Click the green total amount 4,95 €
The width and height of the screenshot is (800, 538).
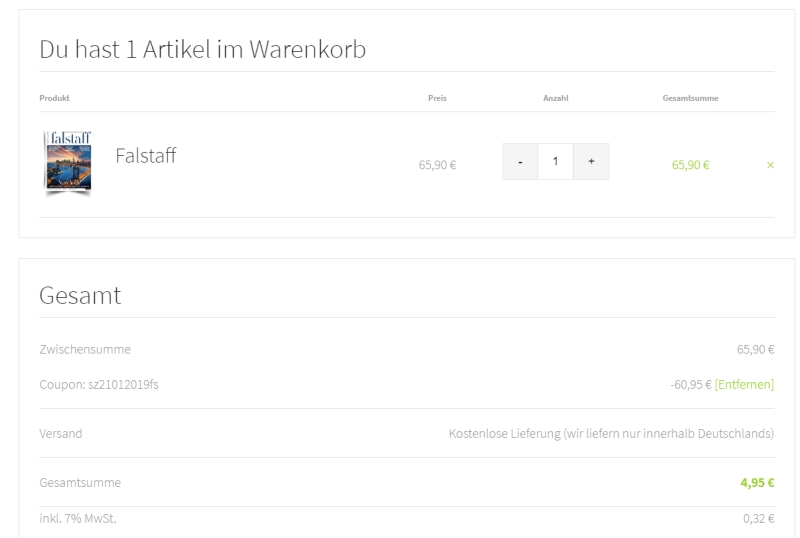(x=757, y=483)
